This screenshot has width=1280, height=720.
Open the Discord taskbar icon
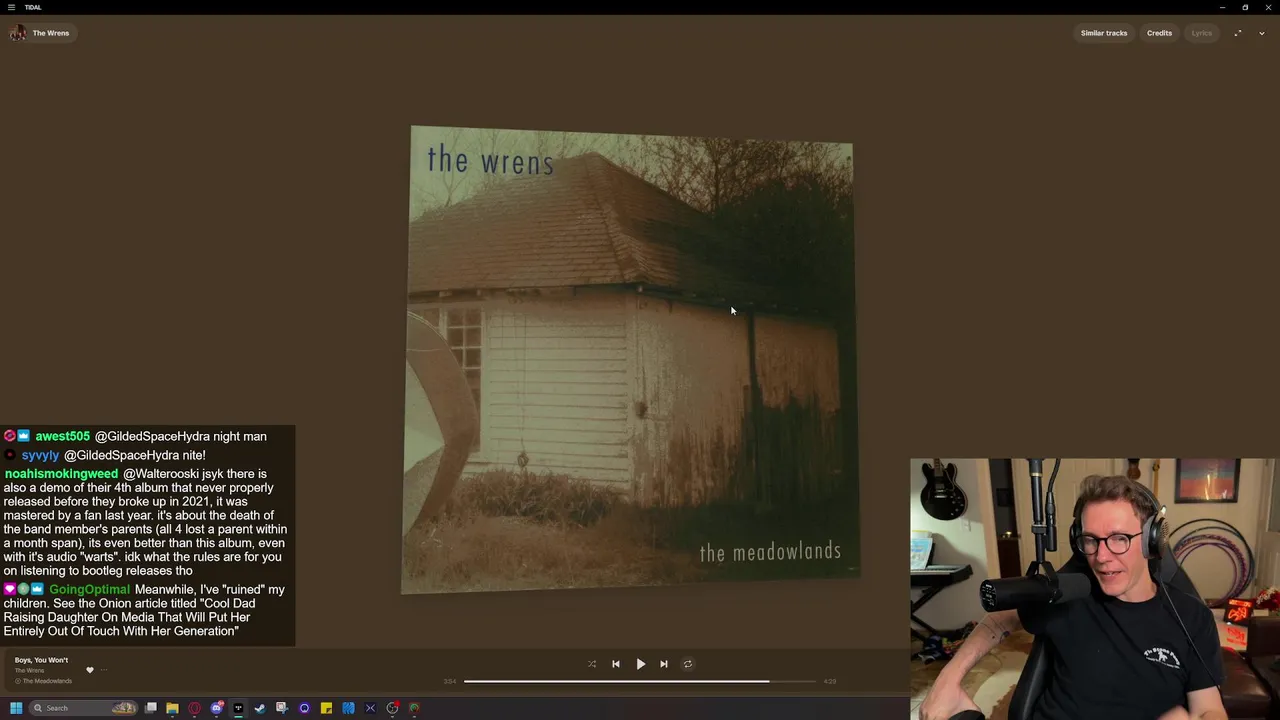click(216, 708)
